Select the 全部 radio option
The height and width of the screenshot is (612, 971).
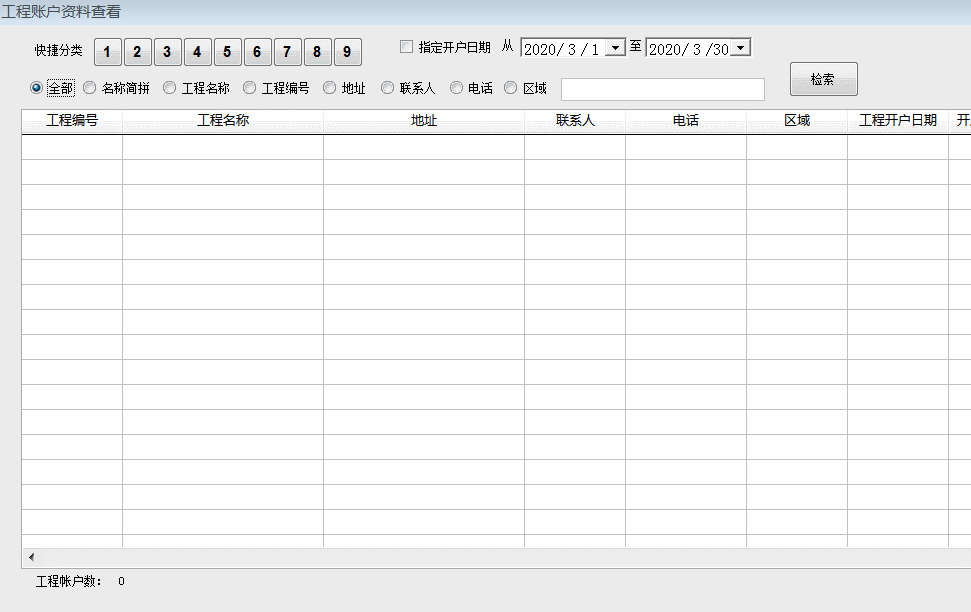37,88
